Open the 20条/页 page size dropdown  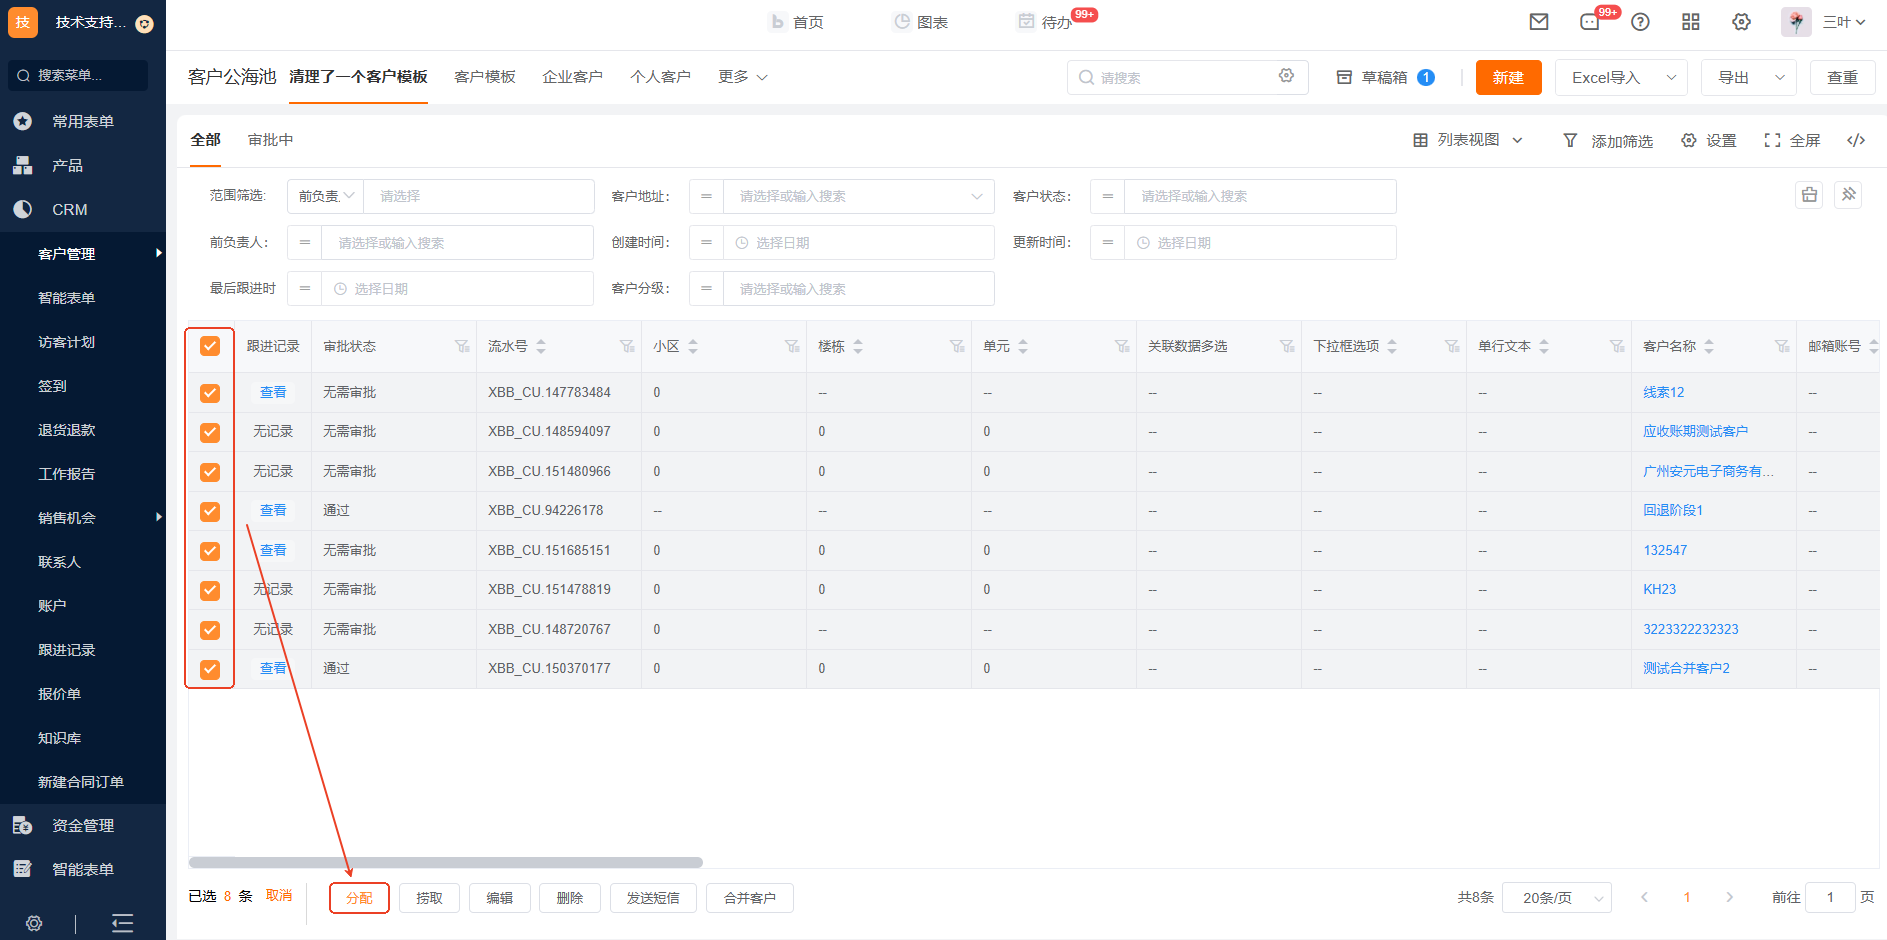pos(1558,898)
